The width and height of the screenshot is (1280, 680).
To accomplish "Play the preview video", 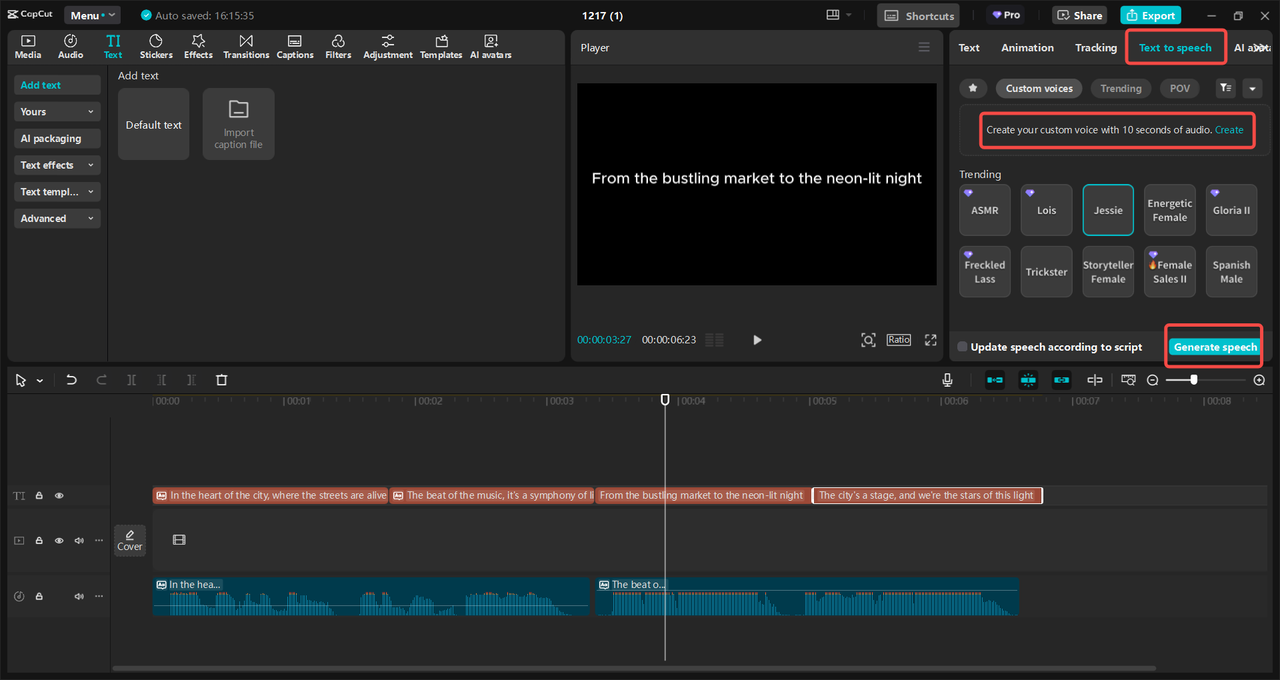I will pos(757,340).
